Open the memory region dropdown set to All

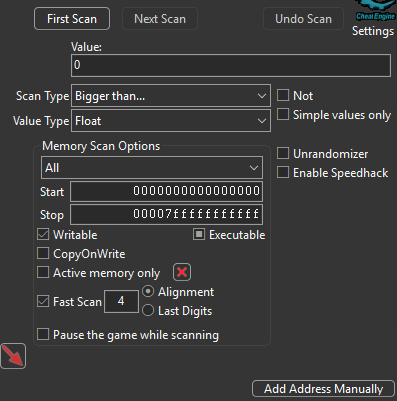152,168
